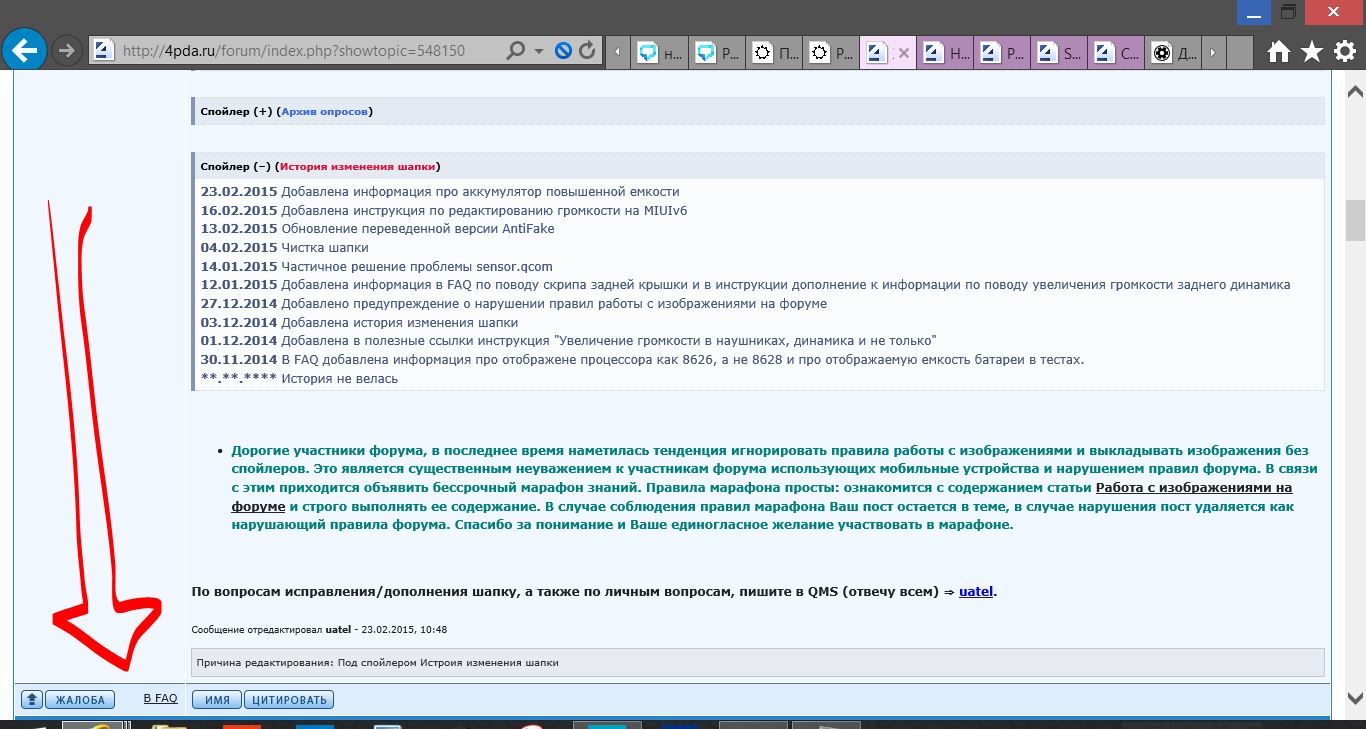The width and height of the screenshot is (1366, 729).
Task: Click the vertical scrollbar thumb
Action: pos(1355,220)
